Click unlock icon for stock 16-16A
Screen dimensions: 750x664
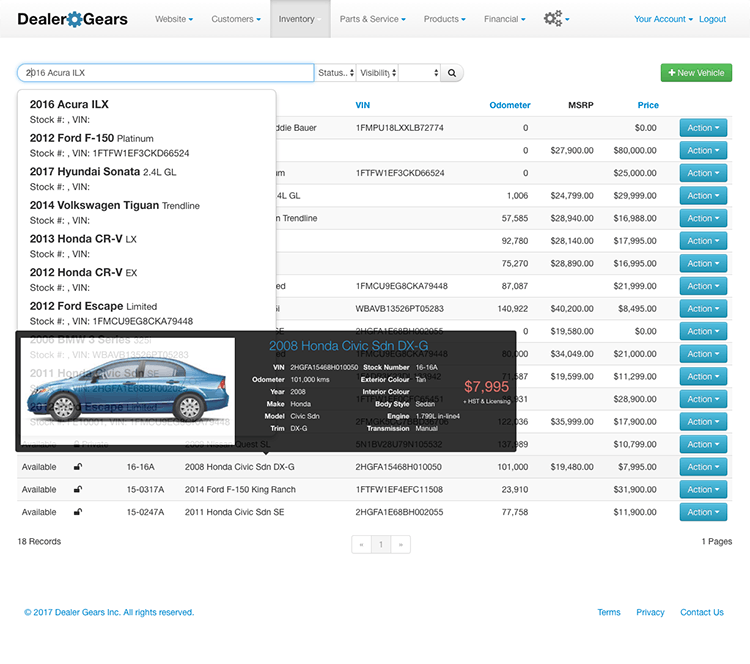[78, 467]
